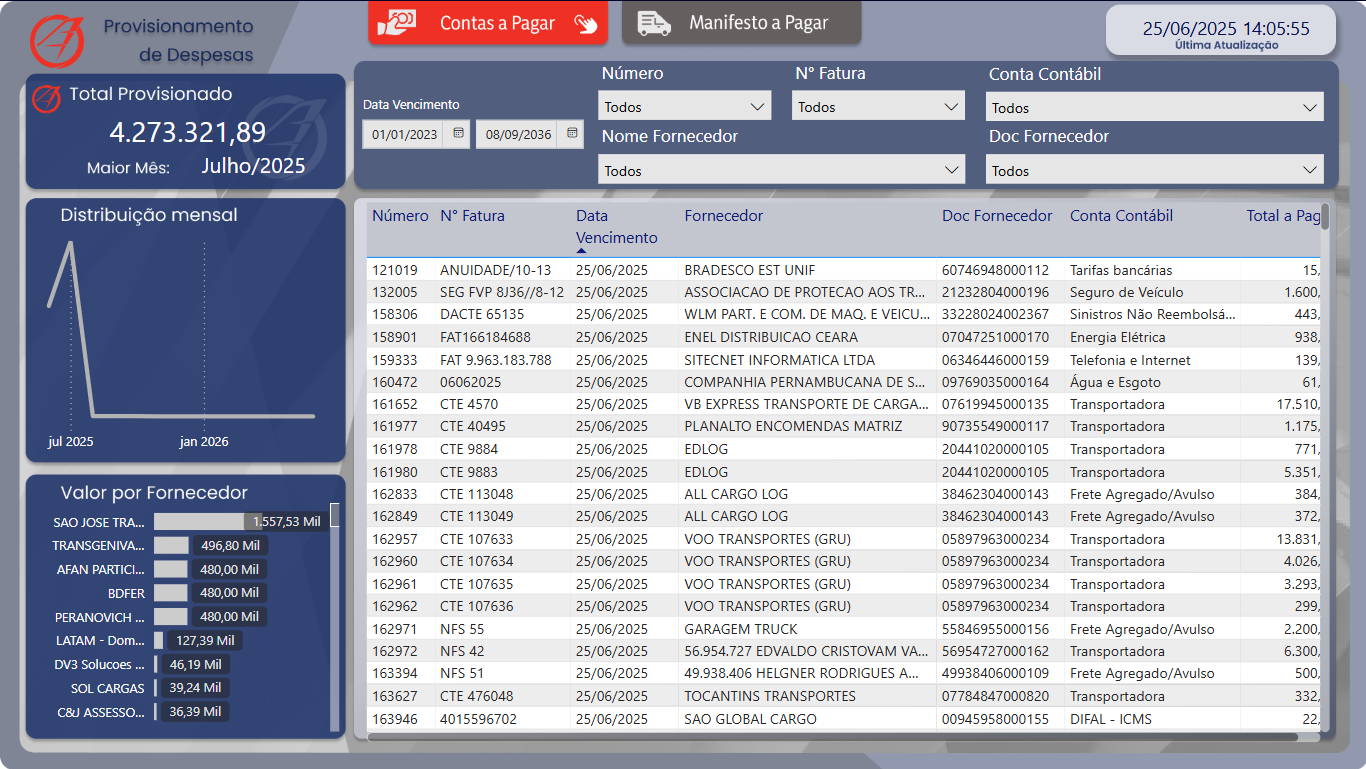Click the DIFAL - ICMS account cell
This screenshot has width=1366, height=769.
(x=1111, y=719)
